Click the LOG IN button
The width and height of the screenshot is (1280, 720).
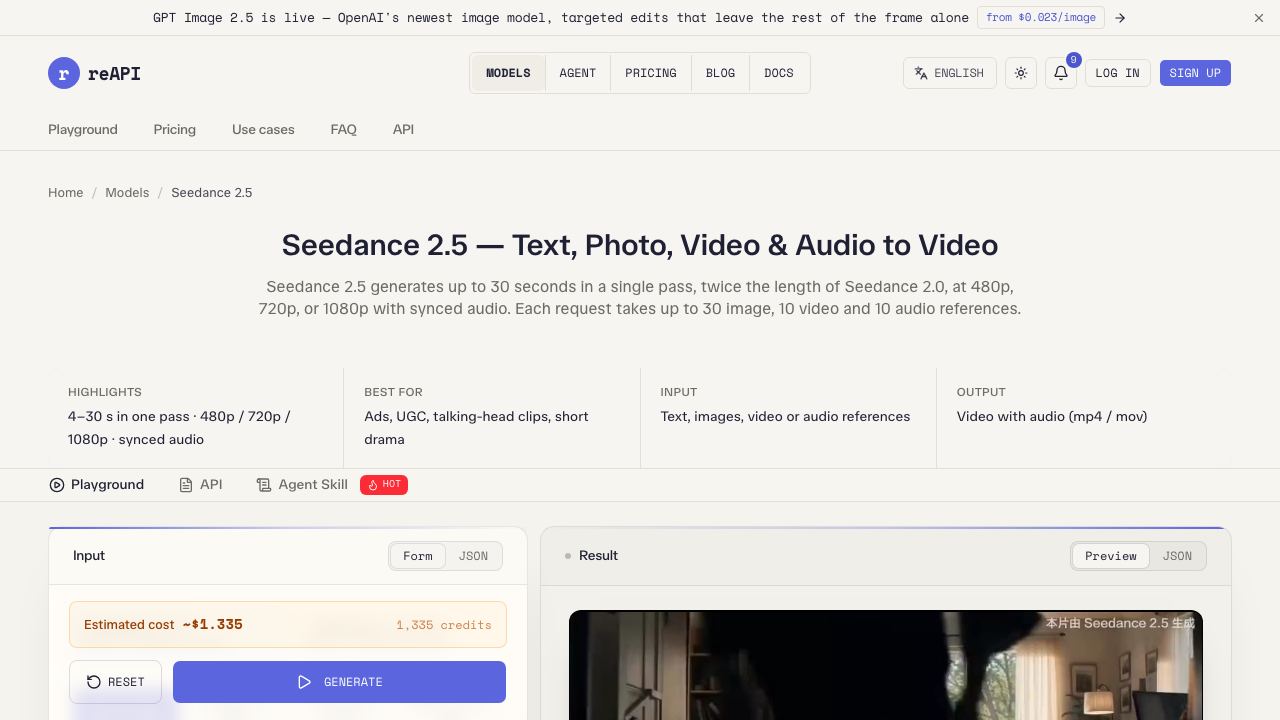coord(1117,73)
